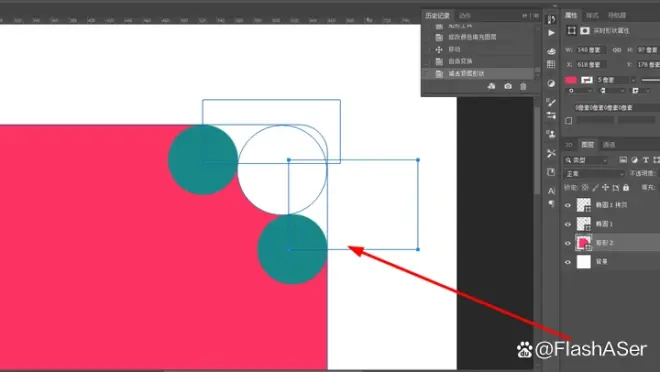The height and width of the screenshot is (372, 660).
Task: Create new document from current history state
Action: [491, 86]
